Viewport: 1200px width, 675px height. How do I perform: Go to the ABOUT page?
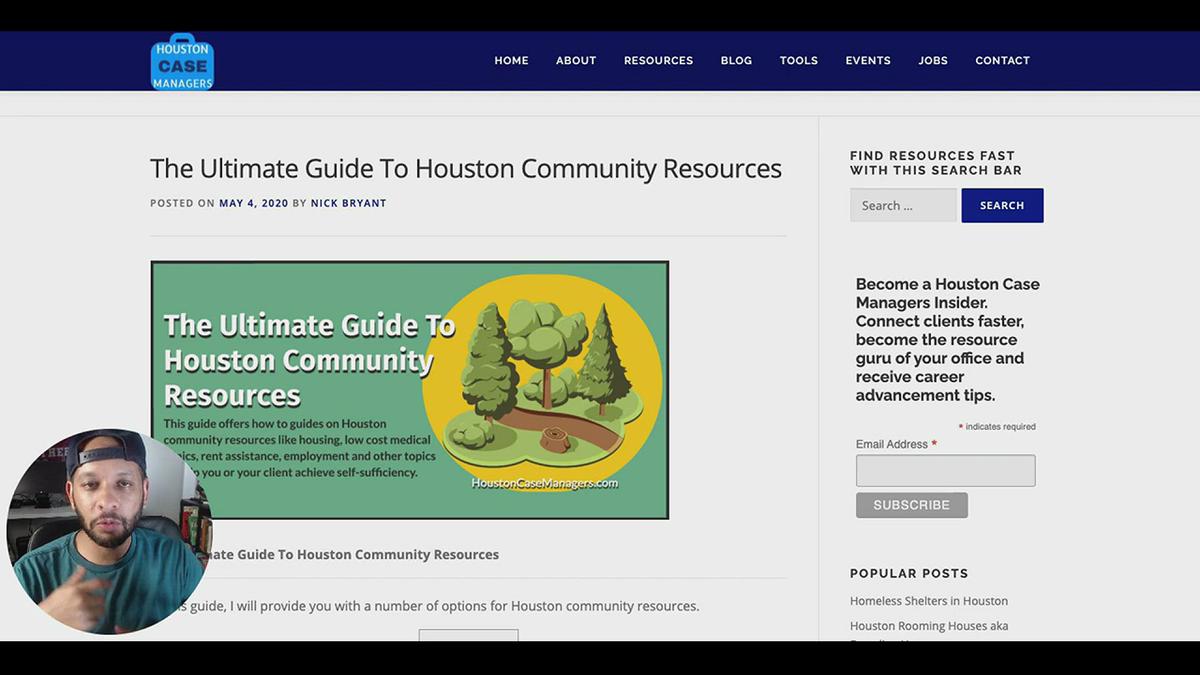(x=576, y=61)
